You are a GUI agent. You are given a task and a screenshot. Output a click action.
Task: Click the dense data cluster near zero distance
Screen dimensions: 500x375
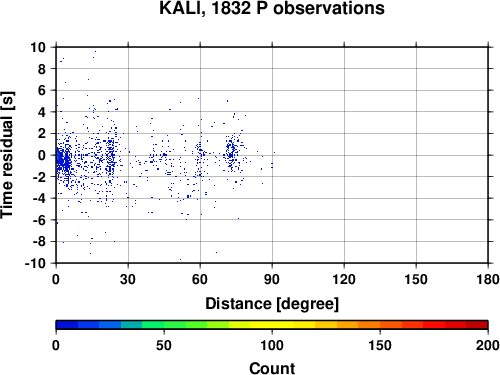(62, 160)
